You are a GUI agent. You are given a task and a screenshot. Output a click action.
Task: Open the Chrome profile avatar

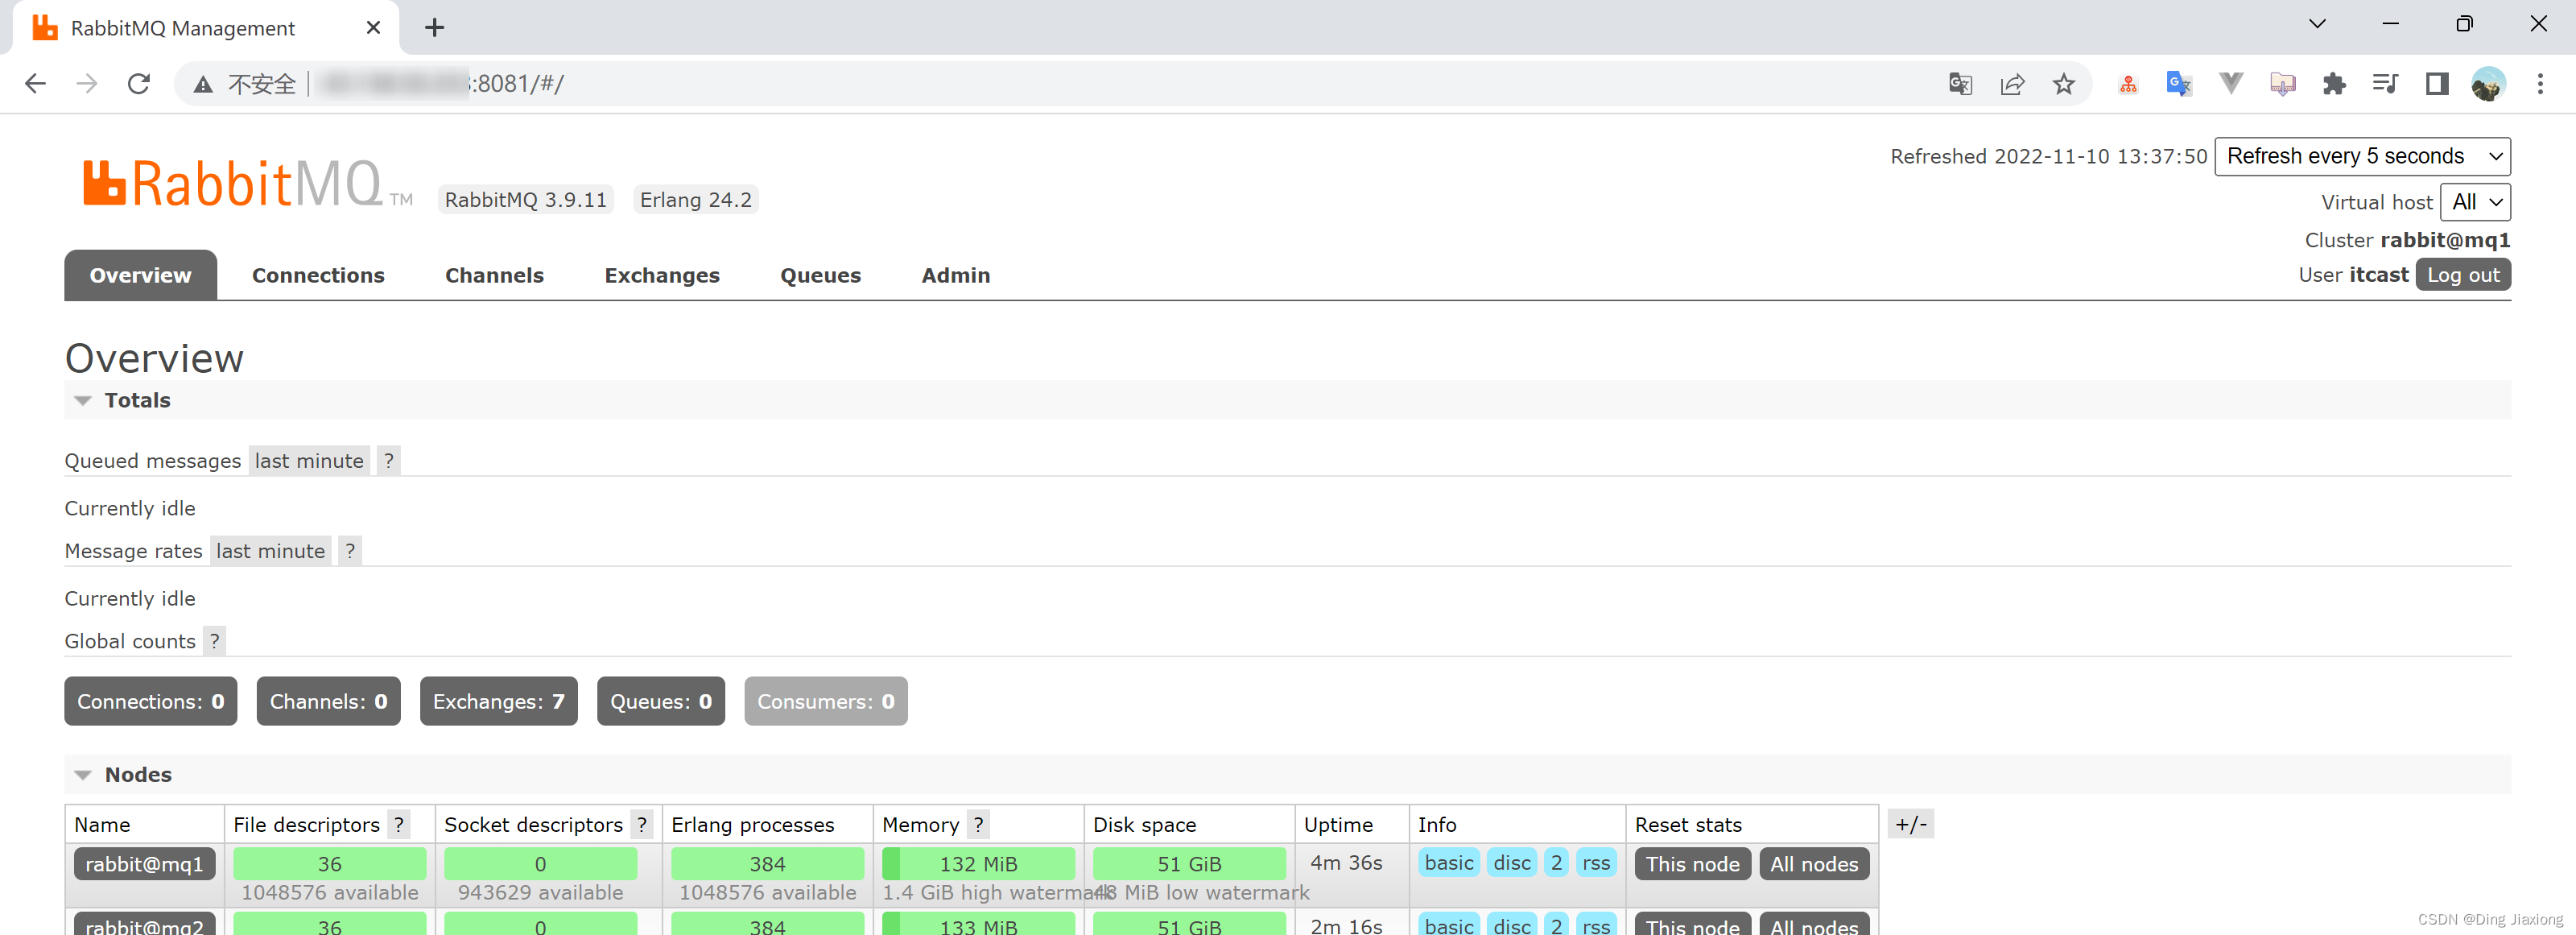2488,84
